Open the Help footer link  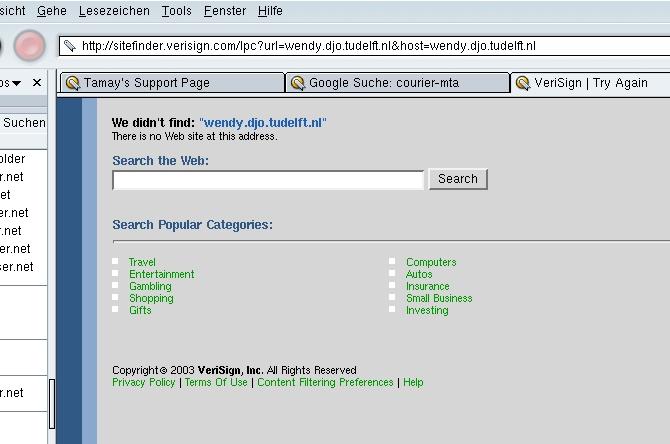point(413,382)
